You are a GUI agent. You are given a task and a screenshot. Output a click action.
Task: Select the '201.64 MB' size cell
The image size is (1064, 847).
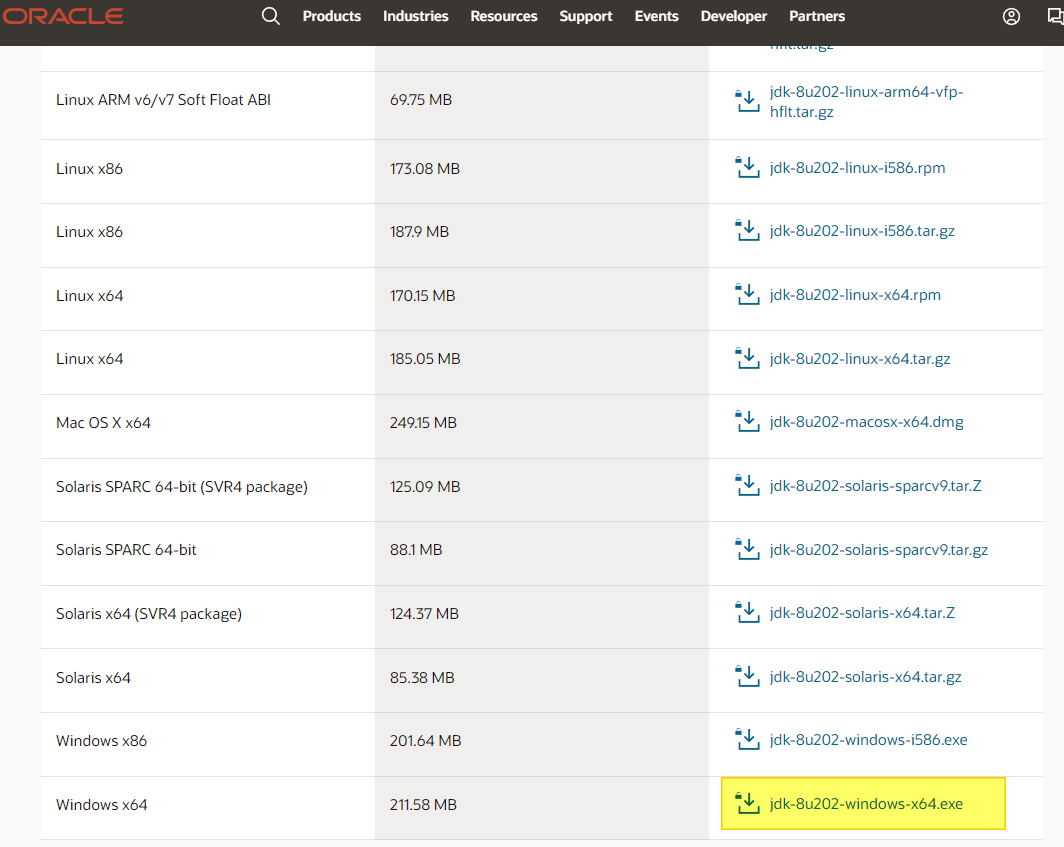[542, 745]
